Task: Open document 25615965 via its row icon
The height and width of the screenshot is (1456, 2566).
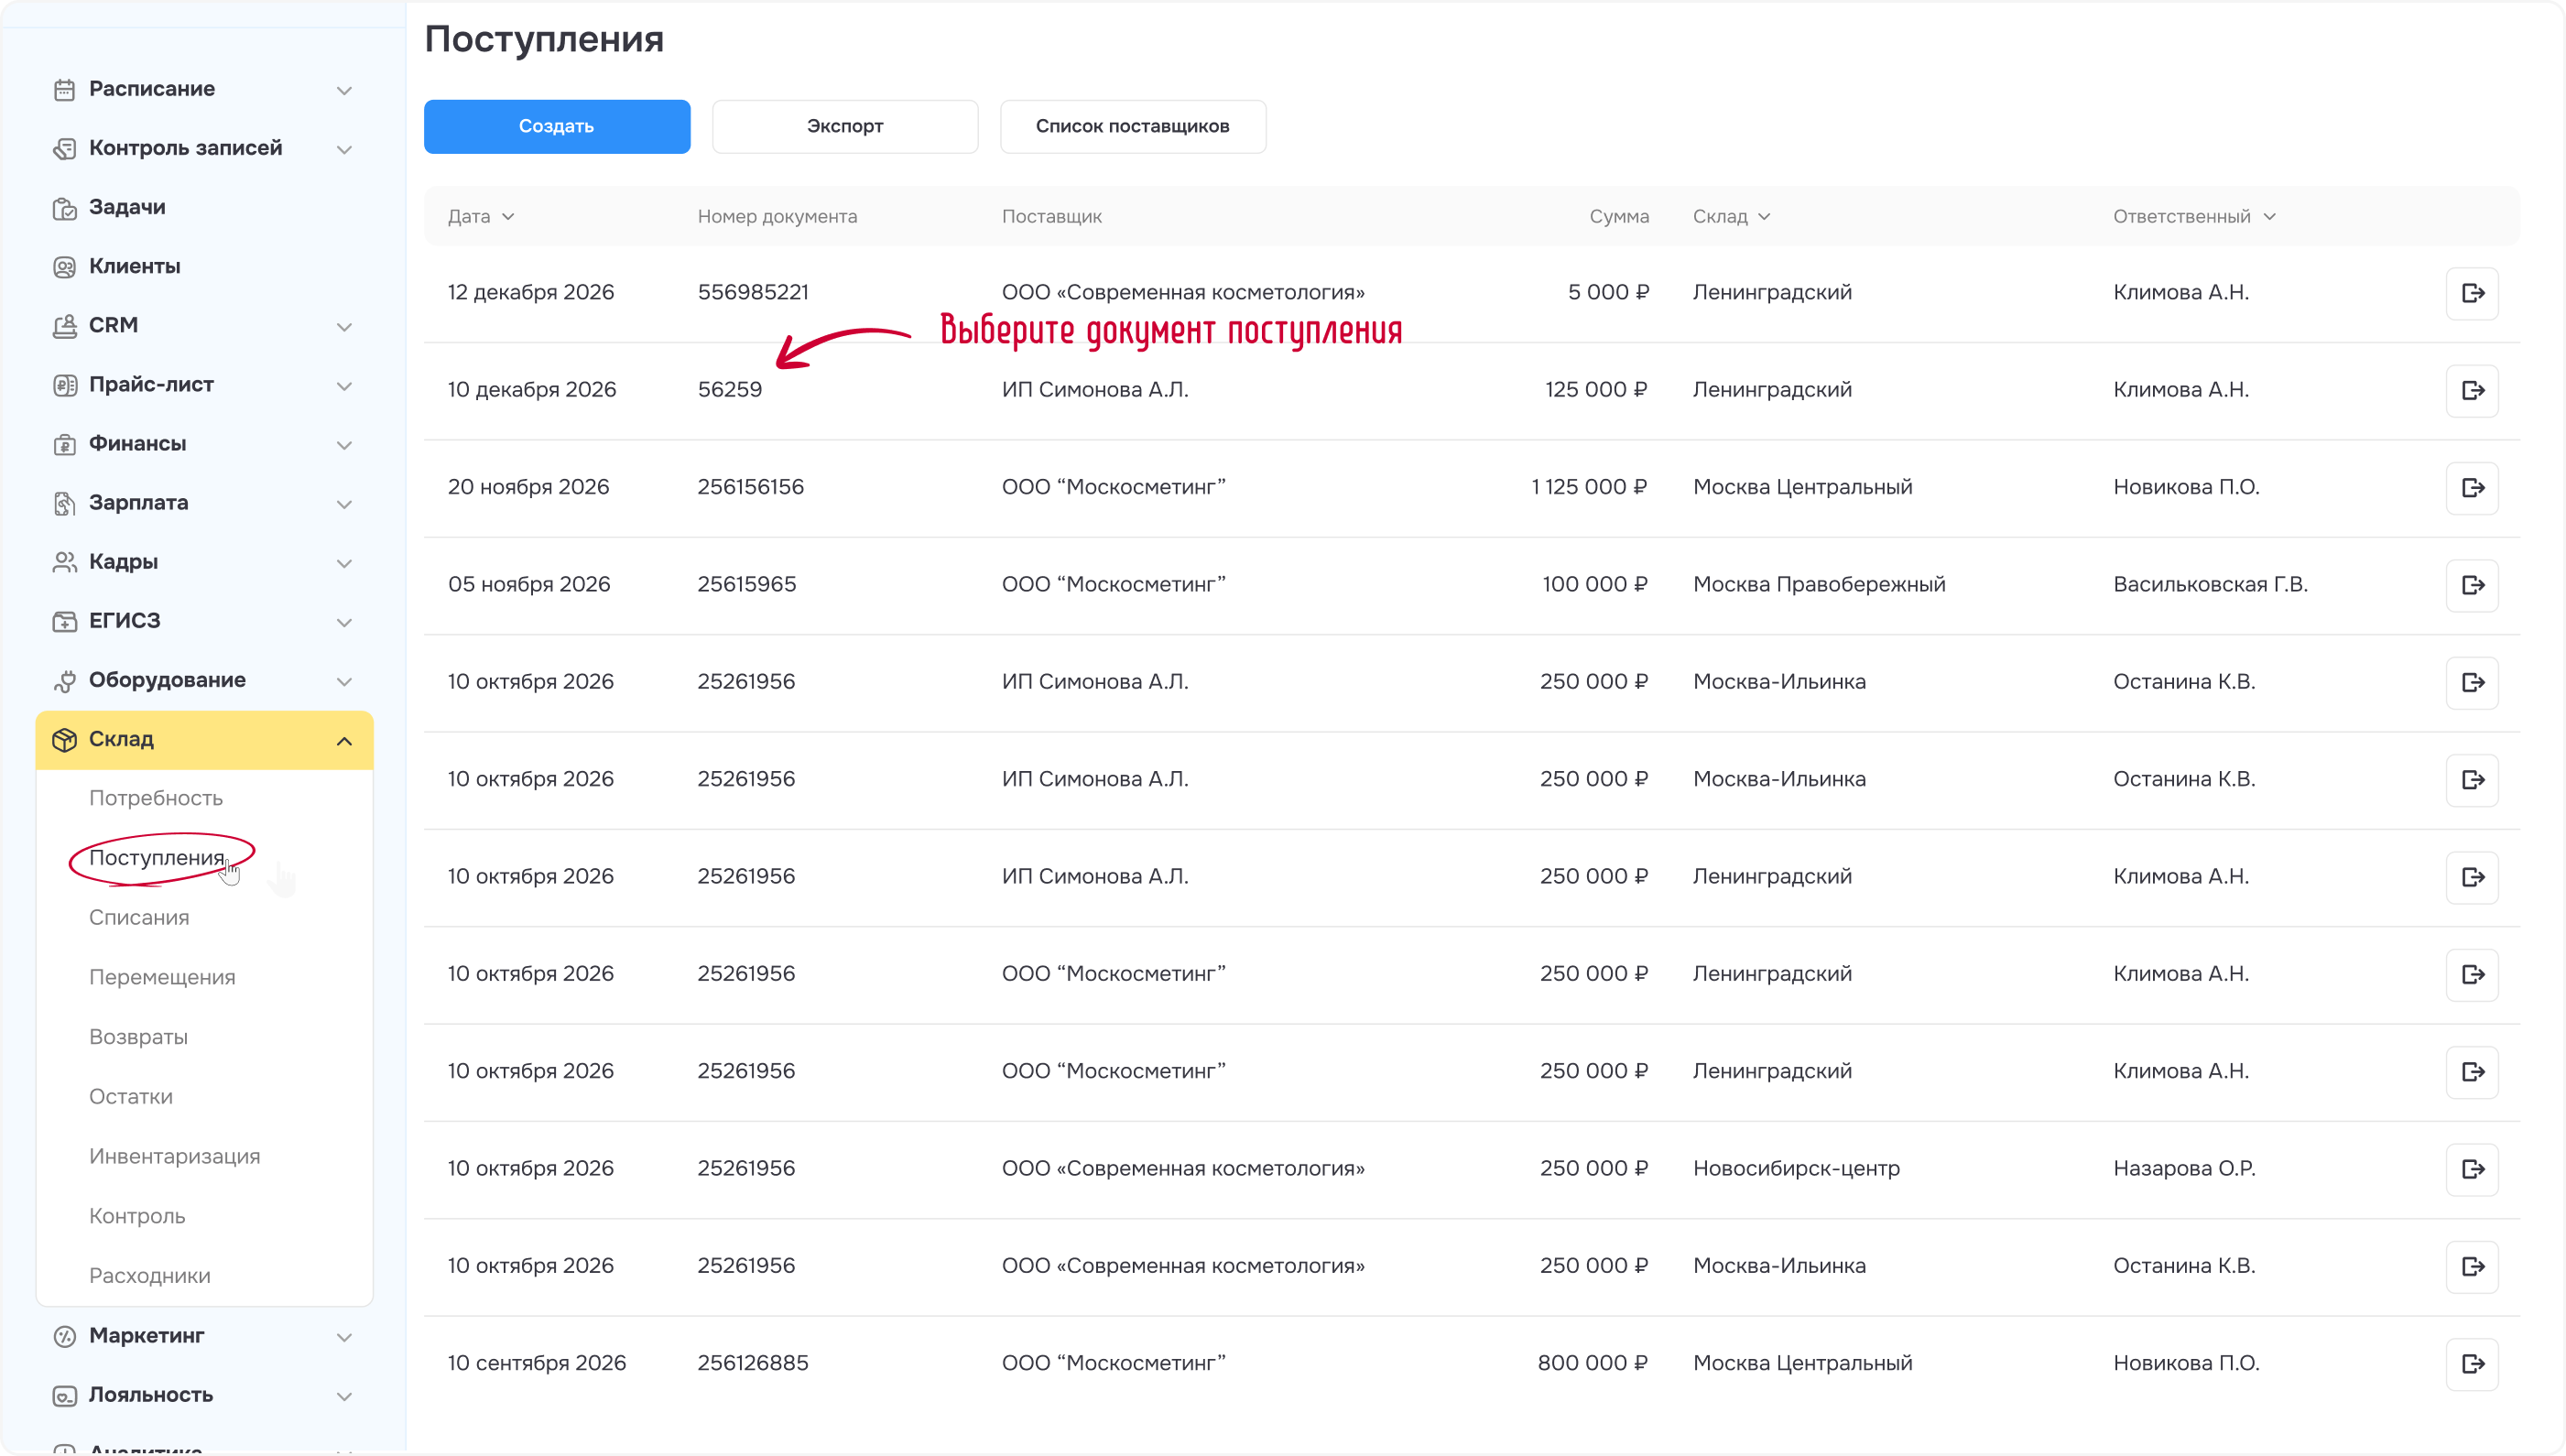Action: click(x=2472, y=585)
